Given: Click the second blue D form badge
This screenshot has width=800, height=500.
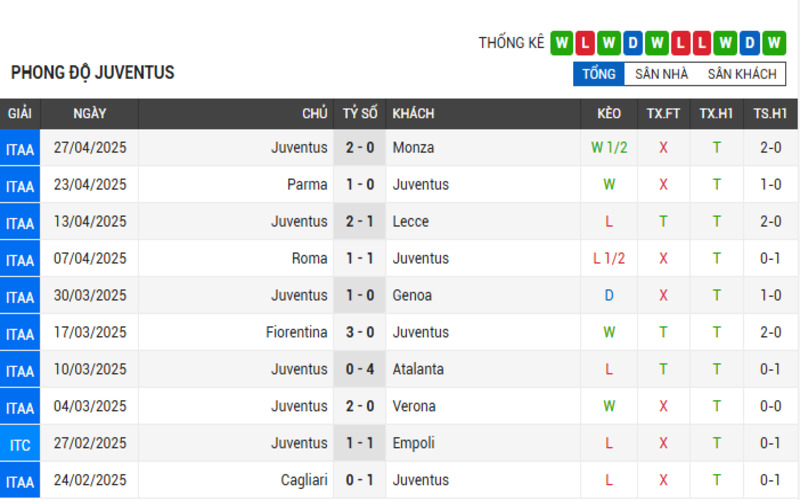Looking at the screenshot, I should [749, 43].
